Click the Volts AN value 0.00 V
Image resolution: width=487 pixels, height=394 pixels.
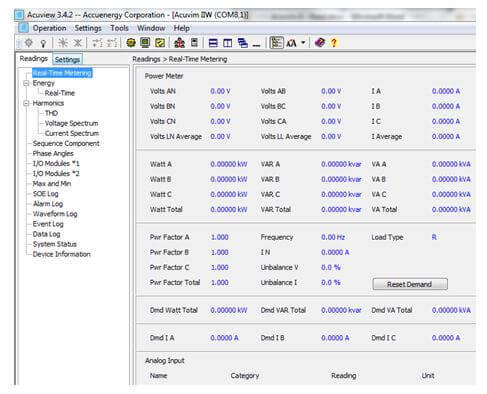coord(220,91)
